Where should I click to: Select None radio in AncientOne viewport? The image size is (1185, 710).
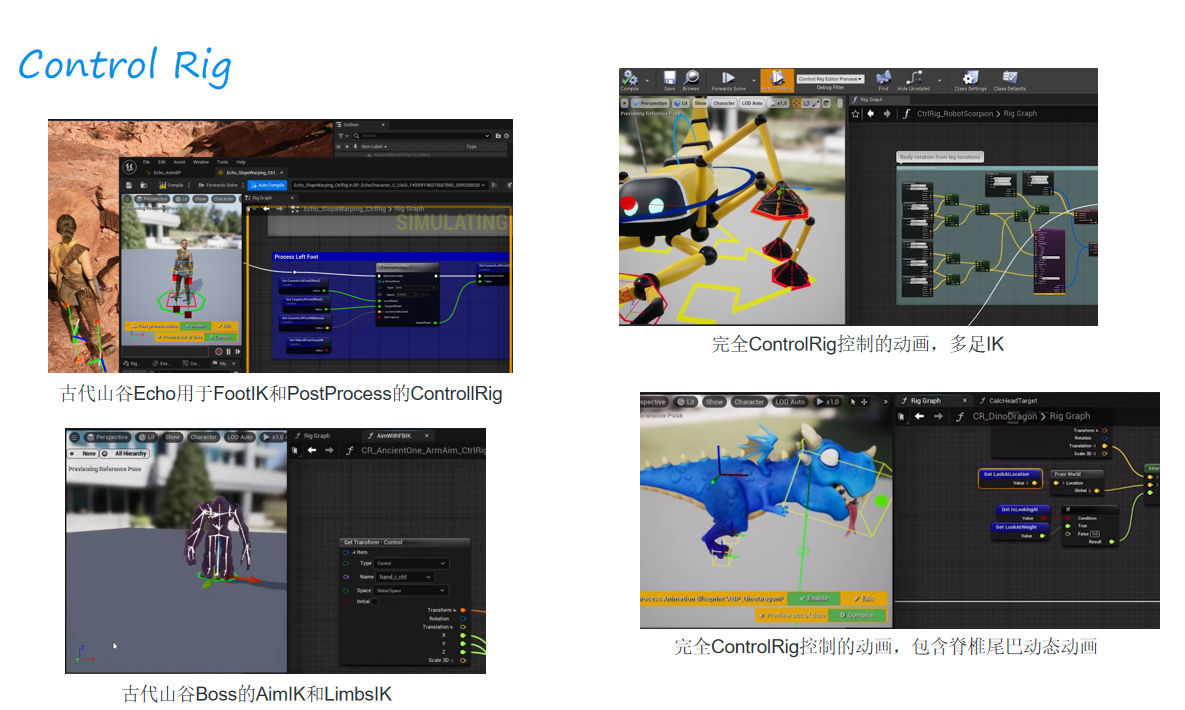[83, 454]
